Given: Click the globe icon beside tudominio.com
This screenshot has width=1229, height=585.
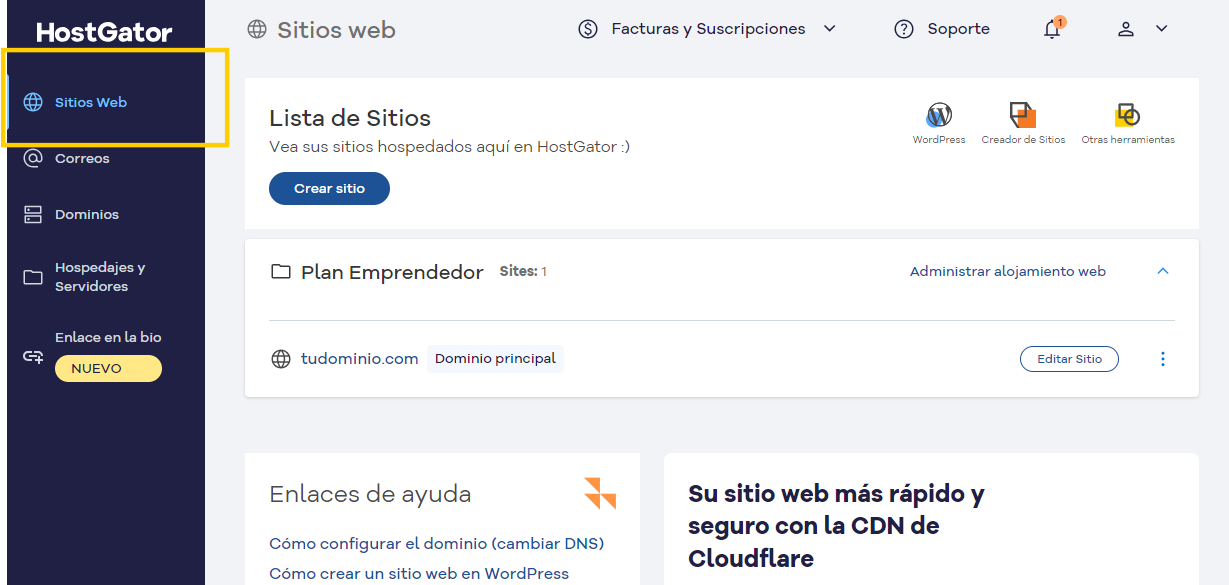Looking at the screenshot, I should [281, 359].
